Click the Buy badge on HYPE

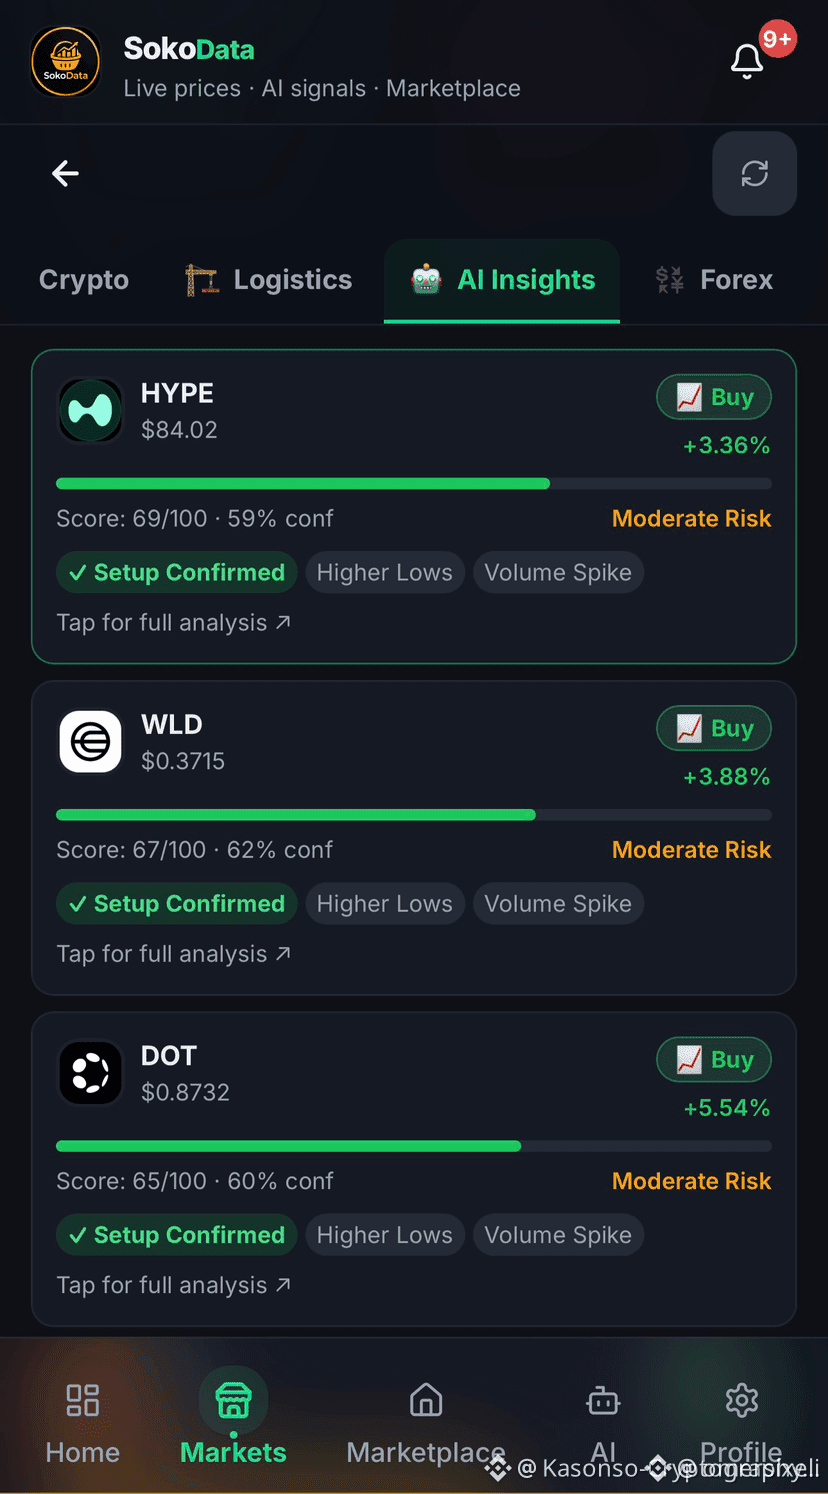(714, 397)
